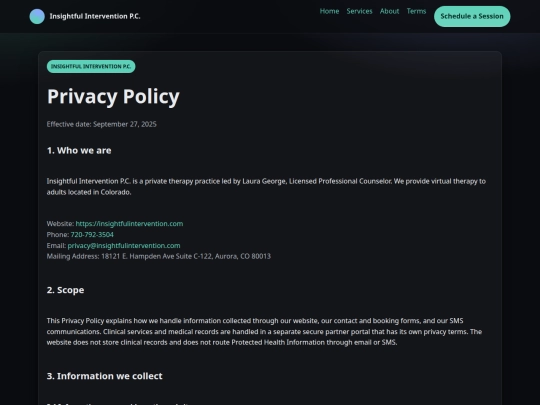
Task: Open the insightfulintervention.com website link
Action: pos(129,224)
